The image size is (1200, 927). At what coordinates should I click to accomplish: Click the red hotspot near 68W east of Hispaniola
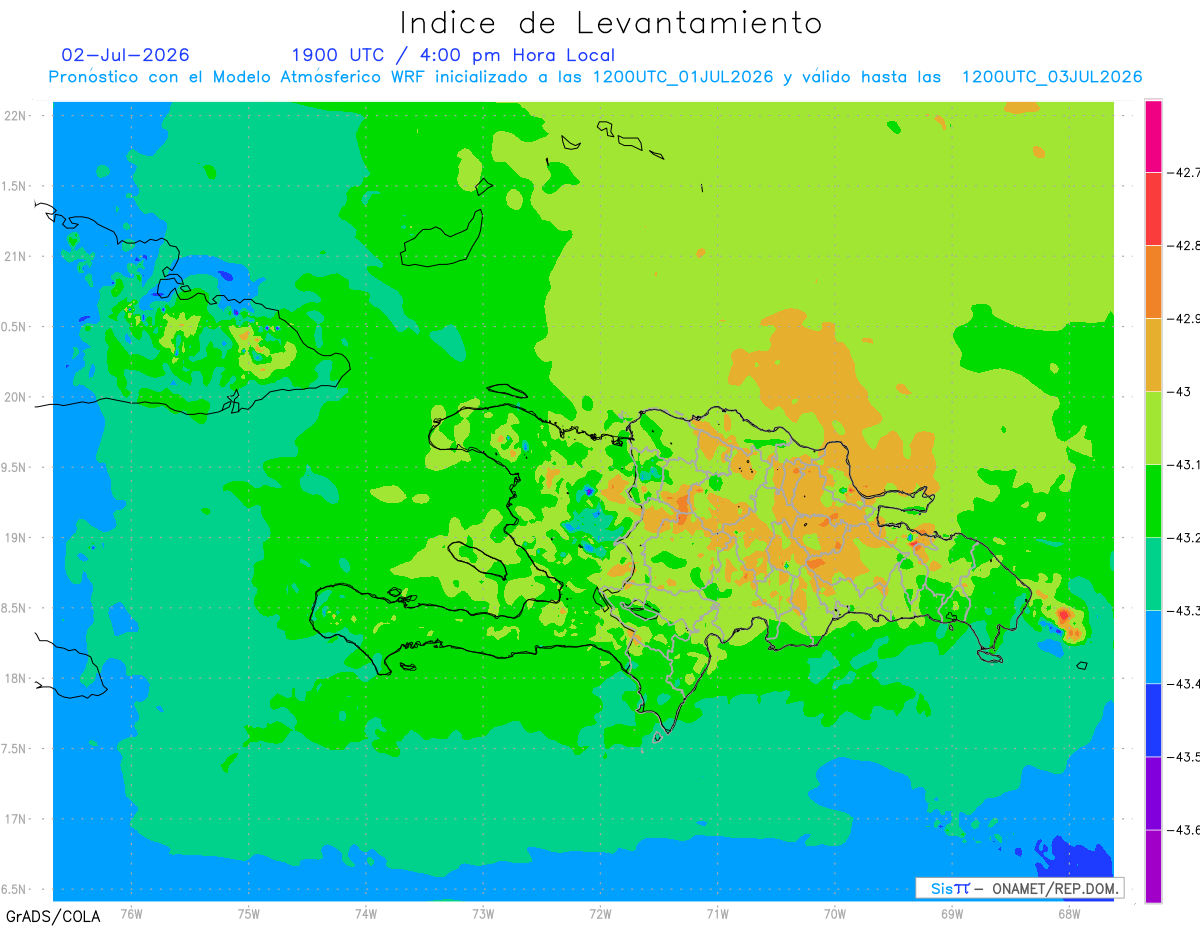(x=1064, y=614)
